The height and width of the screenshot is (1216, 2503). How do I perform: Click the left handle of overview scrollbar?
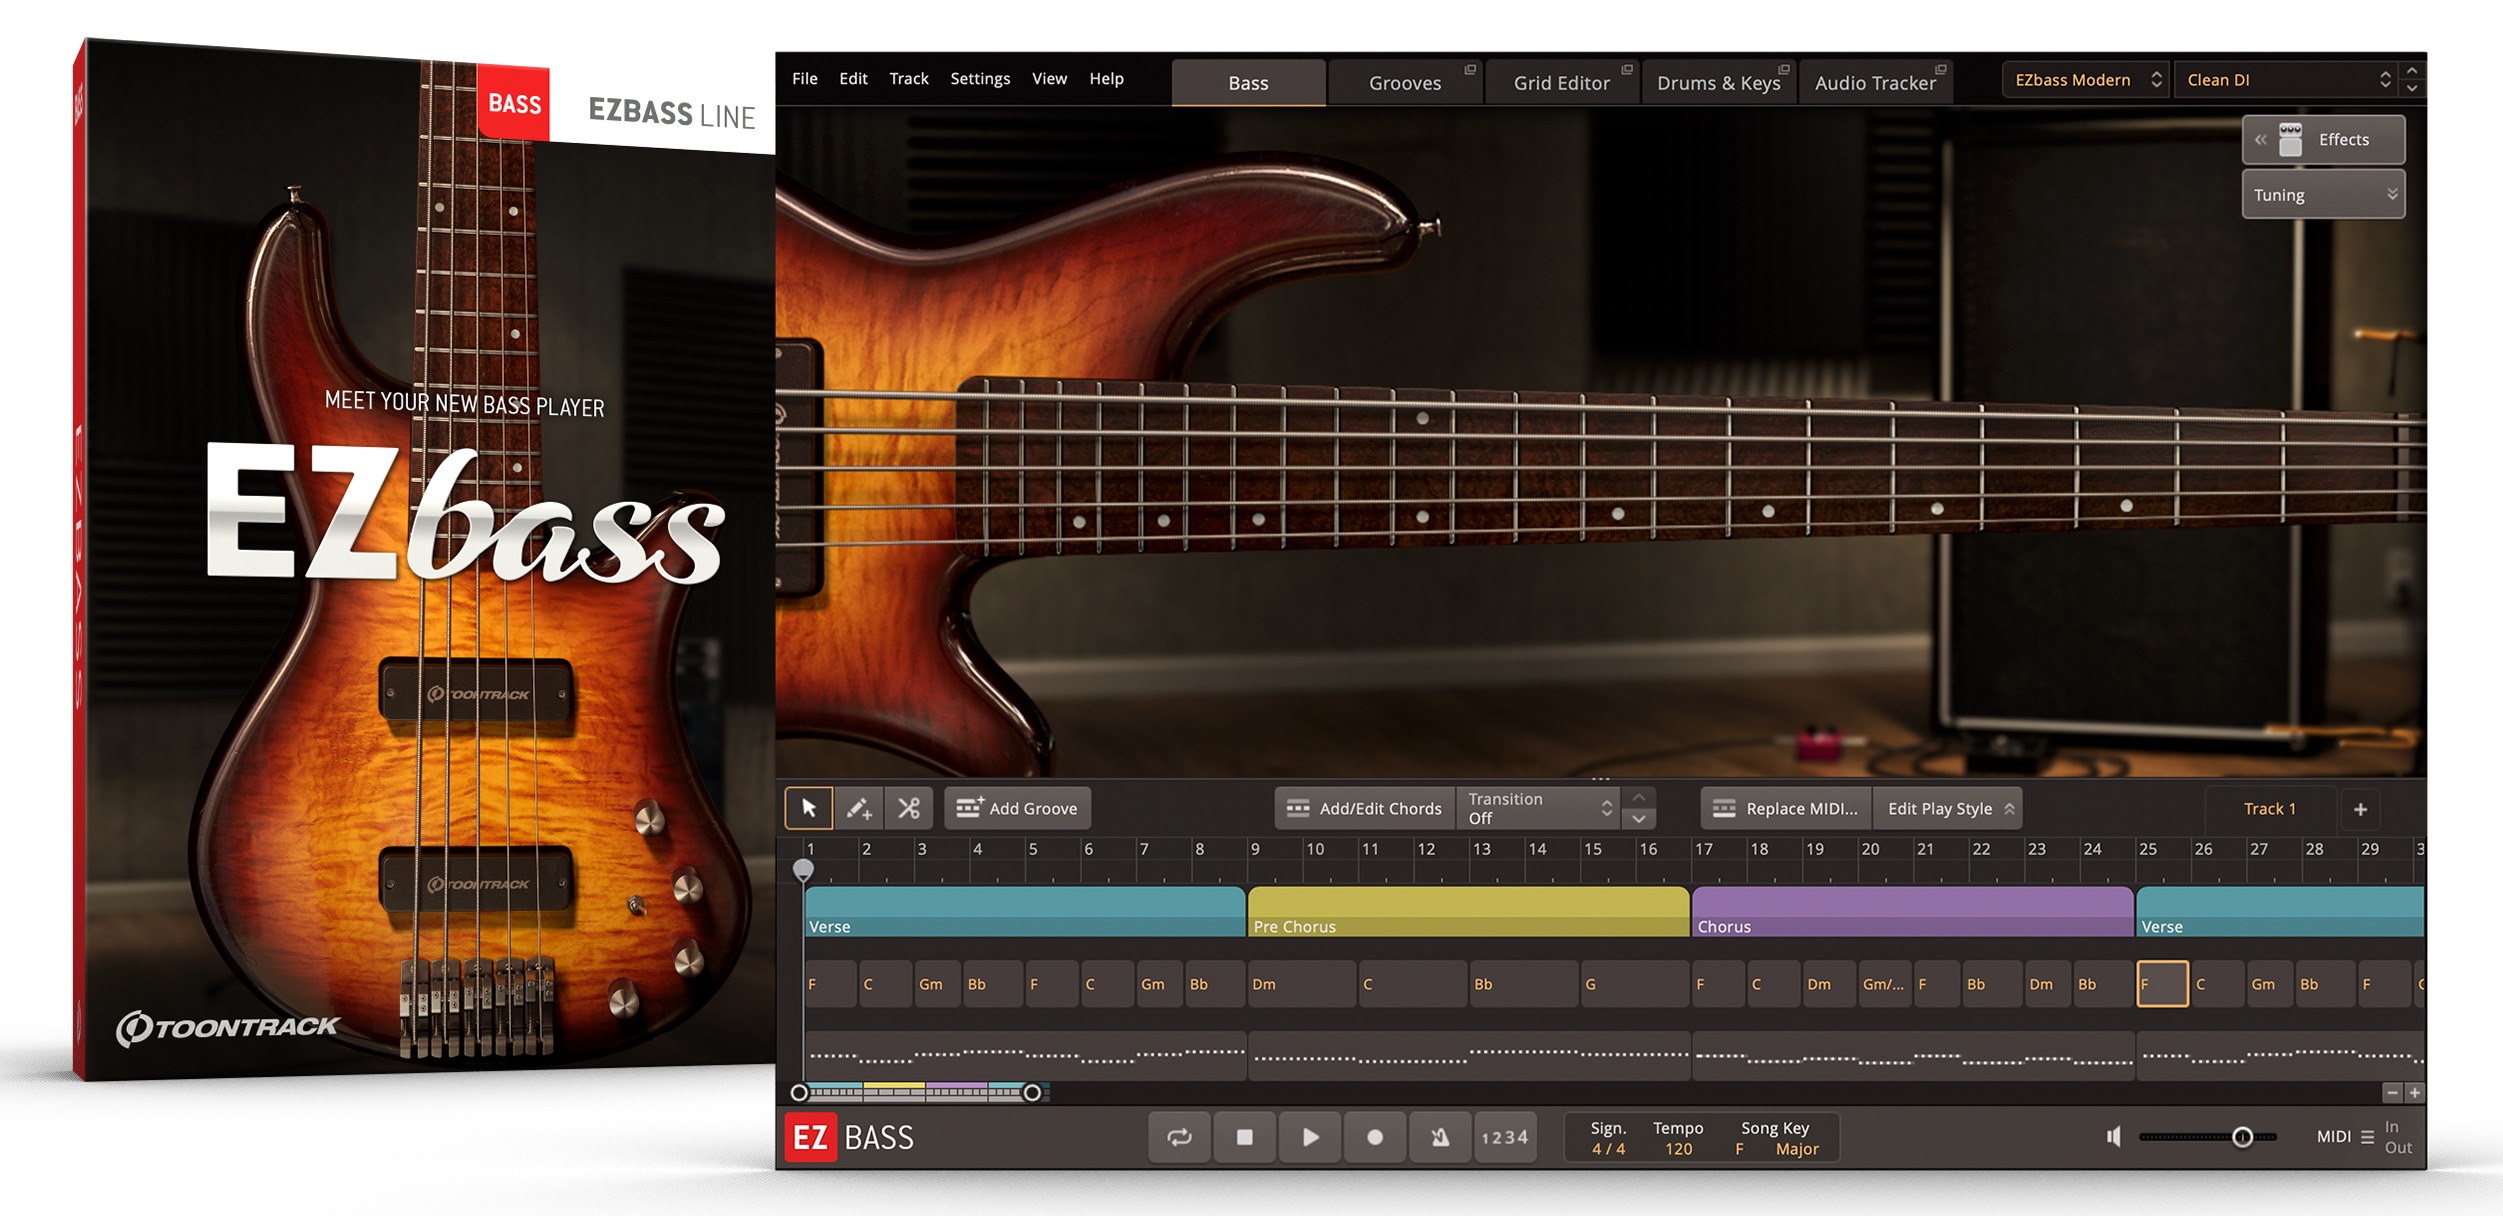pos(799,1093)
